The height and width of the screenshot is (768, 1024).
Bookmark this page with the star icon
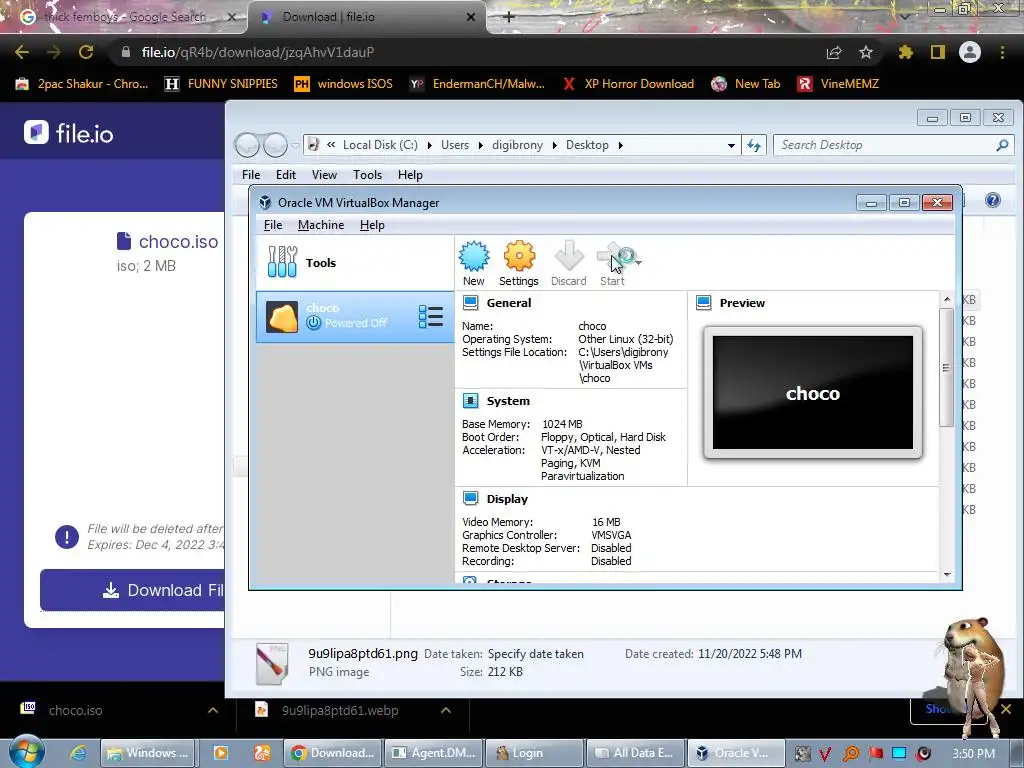(865, 52)
